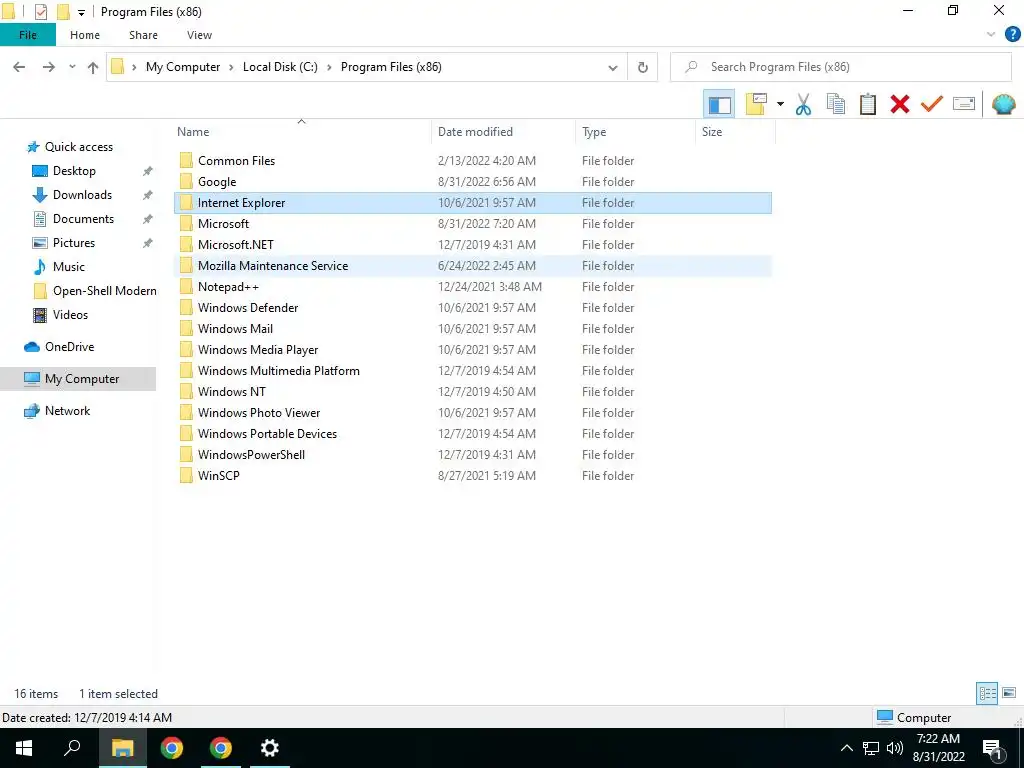
Task: Click the quick access Properties checkmark in title bar
Action: [x=40, y=12]
